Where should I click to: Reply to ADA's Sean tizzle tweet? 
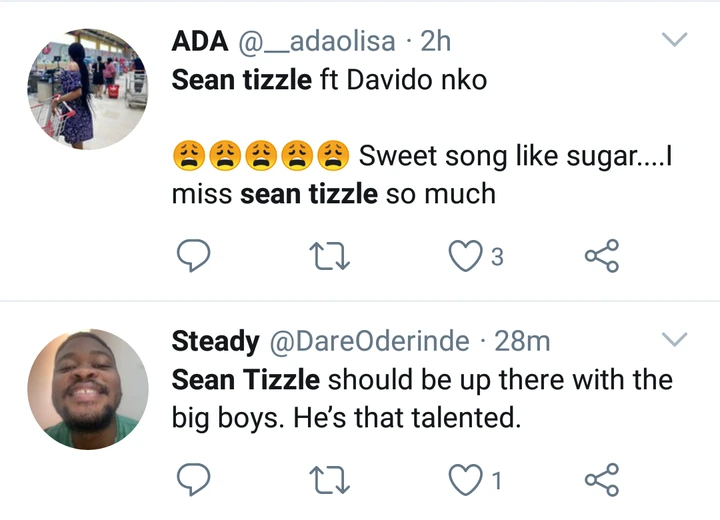coord(193,257)
